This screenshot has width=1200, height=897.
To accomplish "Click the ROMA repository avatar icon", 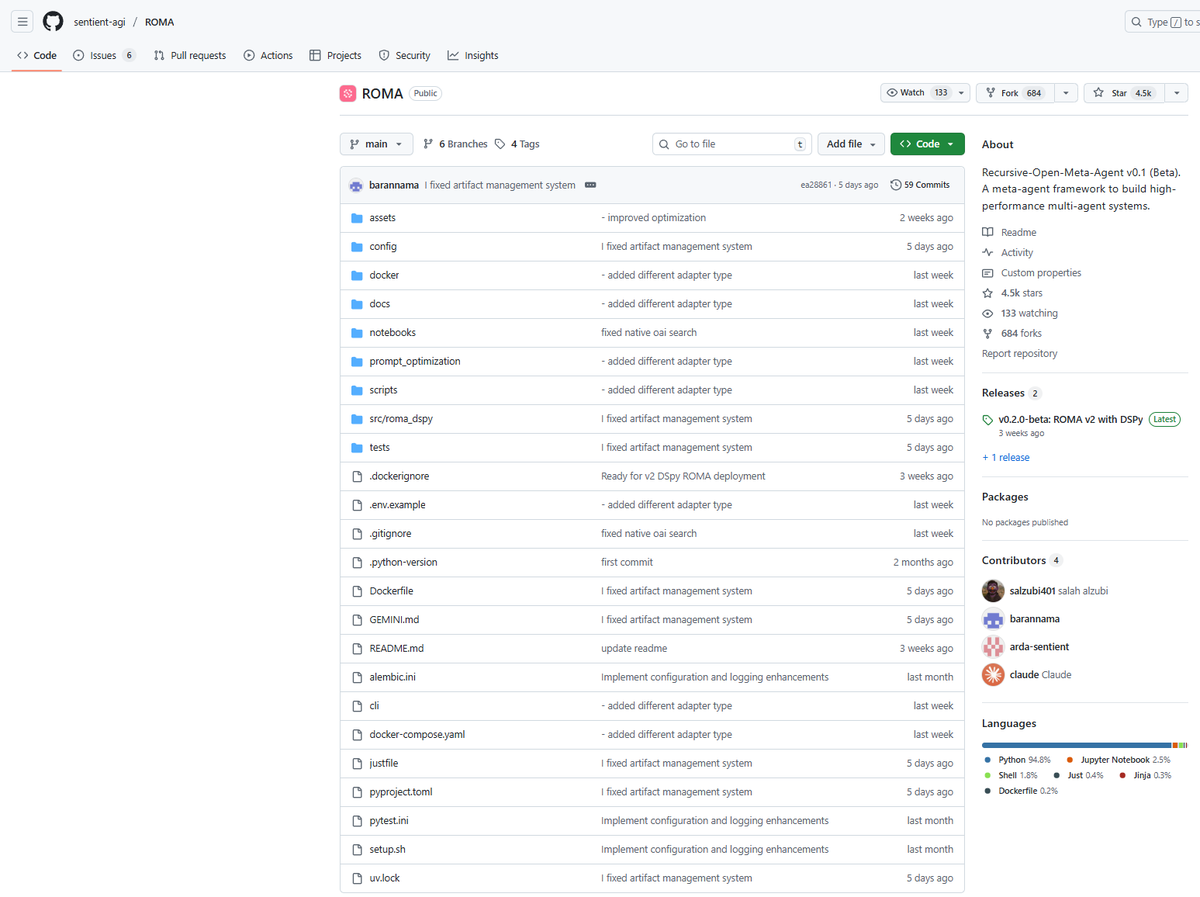I will (x=348, y=93).
